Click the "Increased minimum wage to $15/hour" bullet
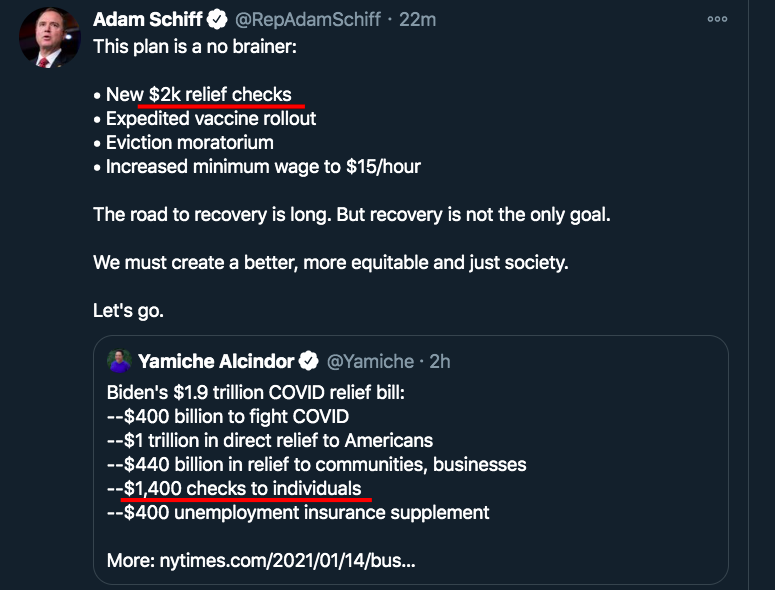The height and width of the screenshot is (590, 775). 263,167
